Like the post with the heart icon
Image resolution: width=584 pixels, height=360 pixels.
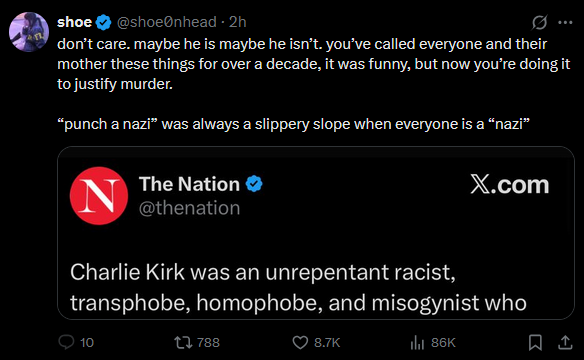(300, 342)
